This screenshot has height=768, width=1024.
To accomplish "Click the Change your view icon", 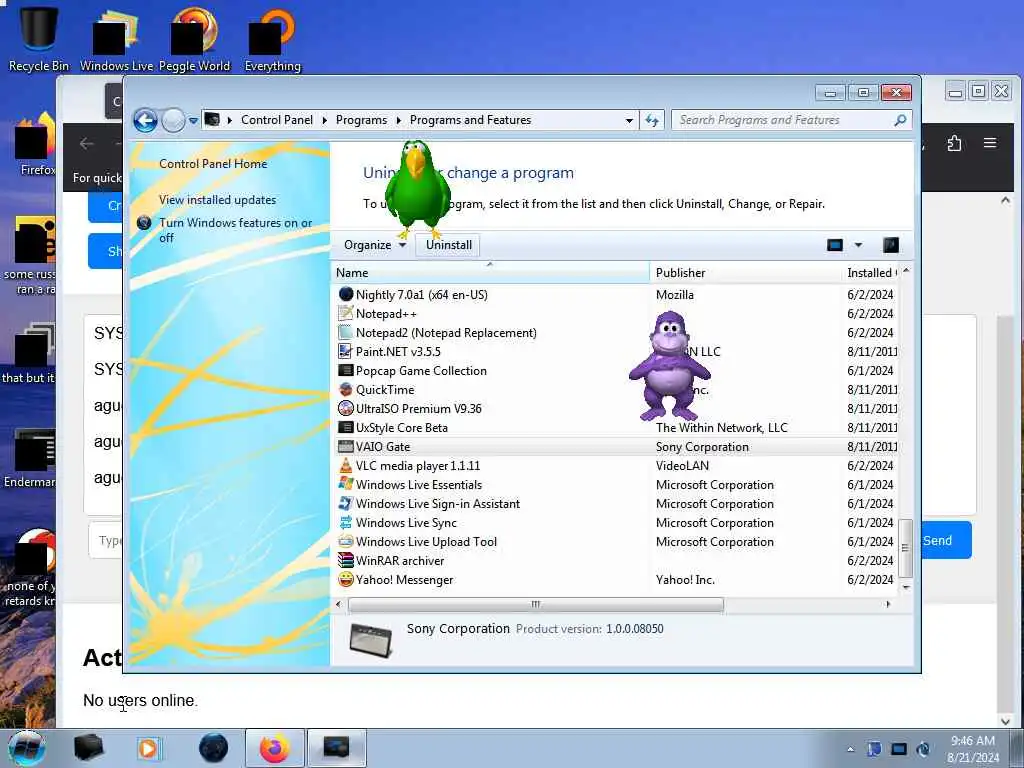I will coord(835,245).
